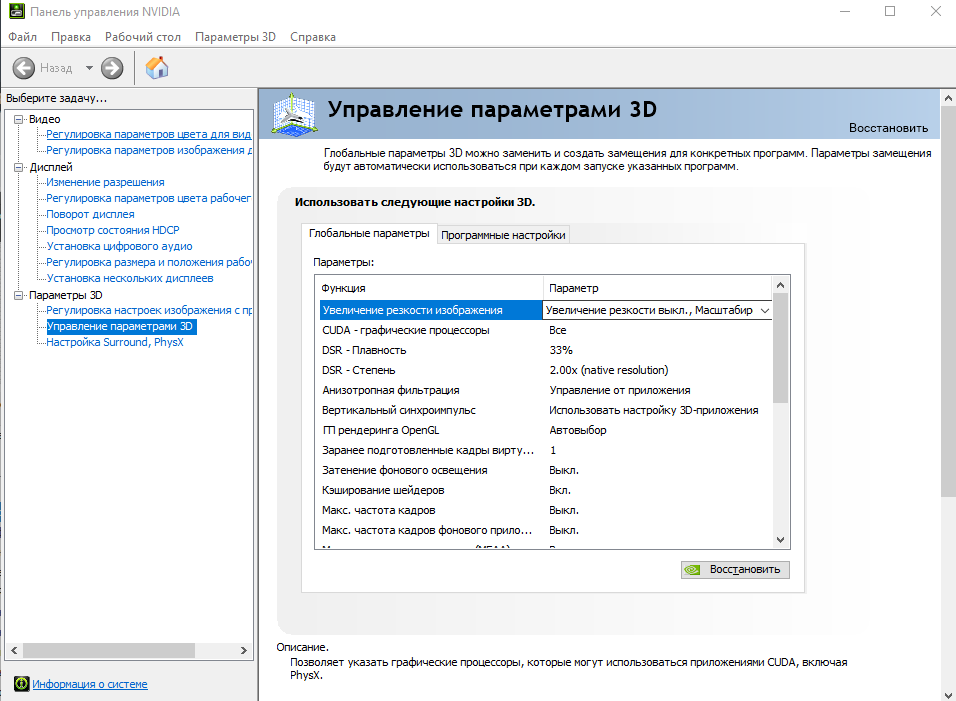
Task: Click the green Back arrow icon
Action: [x=24, y=68]
